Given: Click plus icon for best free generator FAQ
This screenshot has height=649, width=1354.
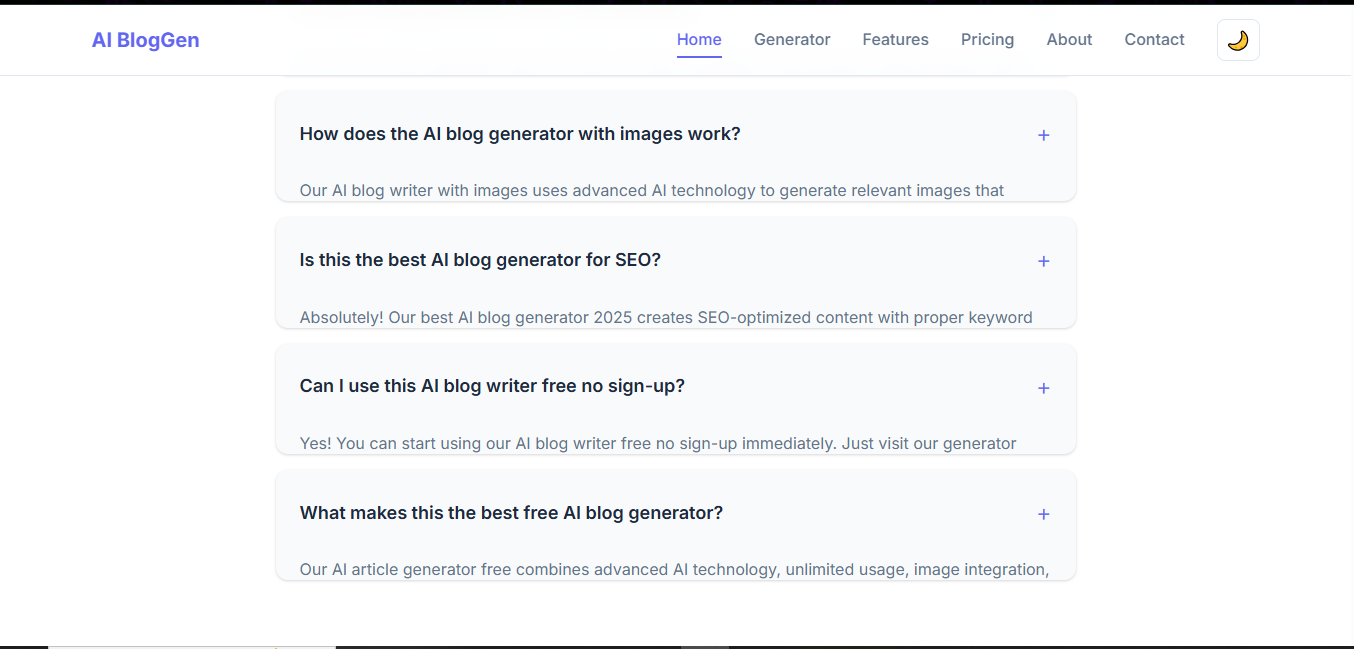Looking at the screenshot, I should click(x=1043, y=514).
